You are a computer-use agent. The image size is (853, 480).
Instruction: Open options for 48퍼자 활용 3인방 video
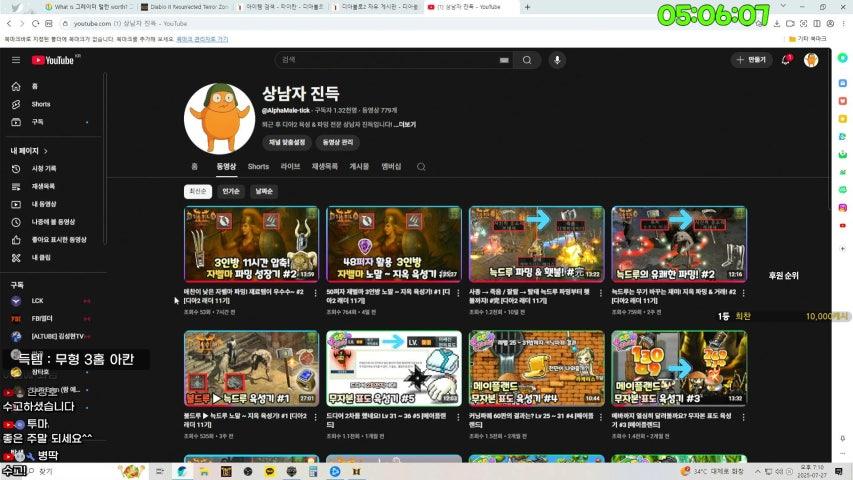(458, 293)
